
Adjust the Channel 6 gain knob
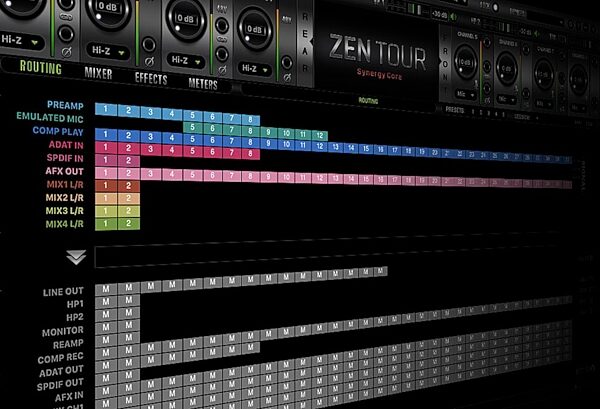click(x=507, y=68)
